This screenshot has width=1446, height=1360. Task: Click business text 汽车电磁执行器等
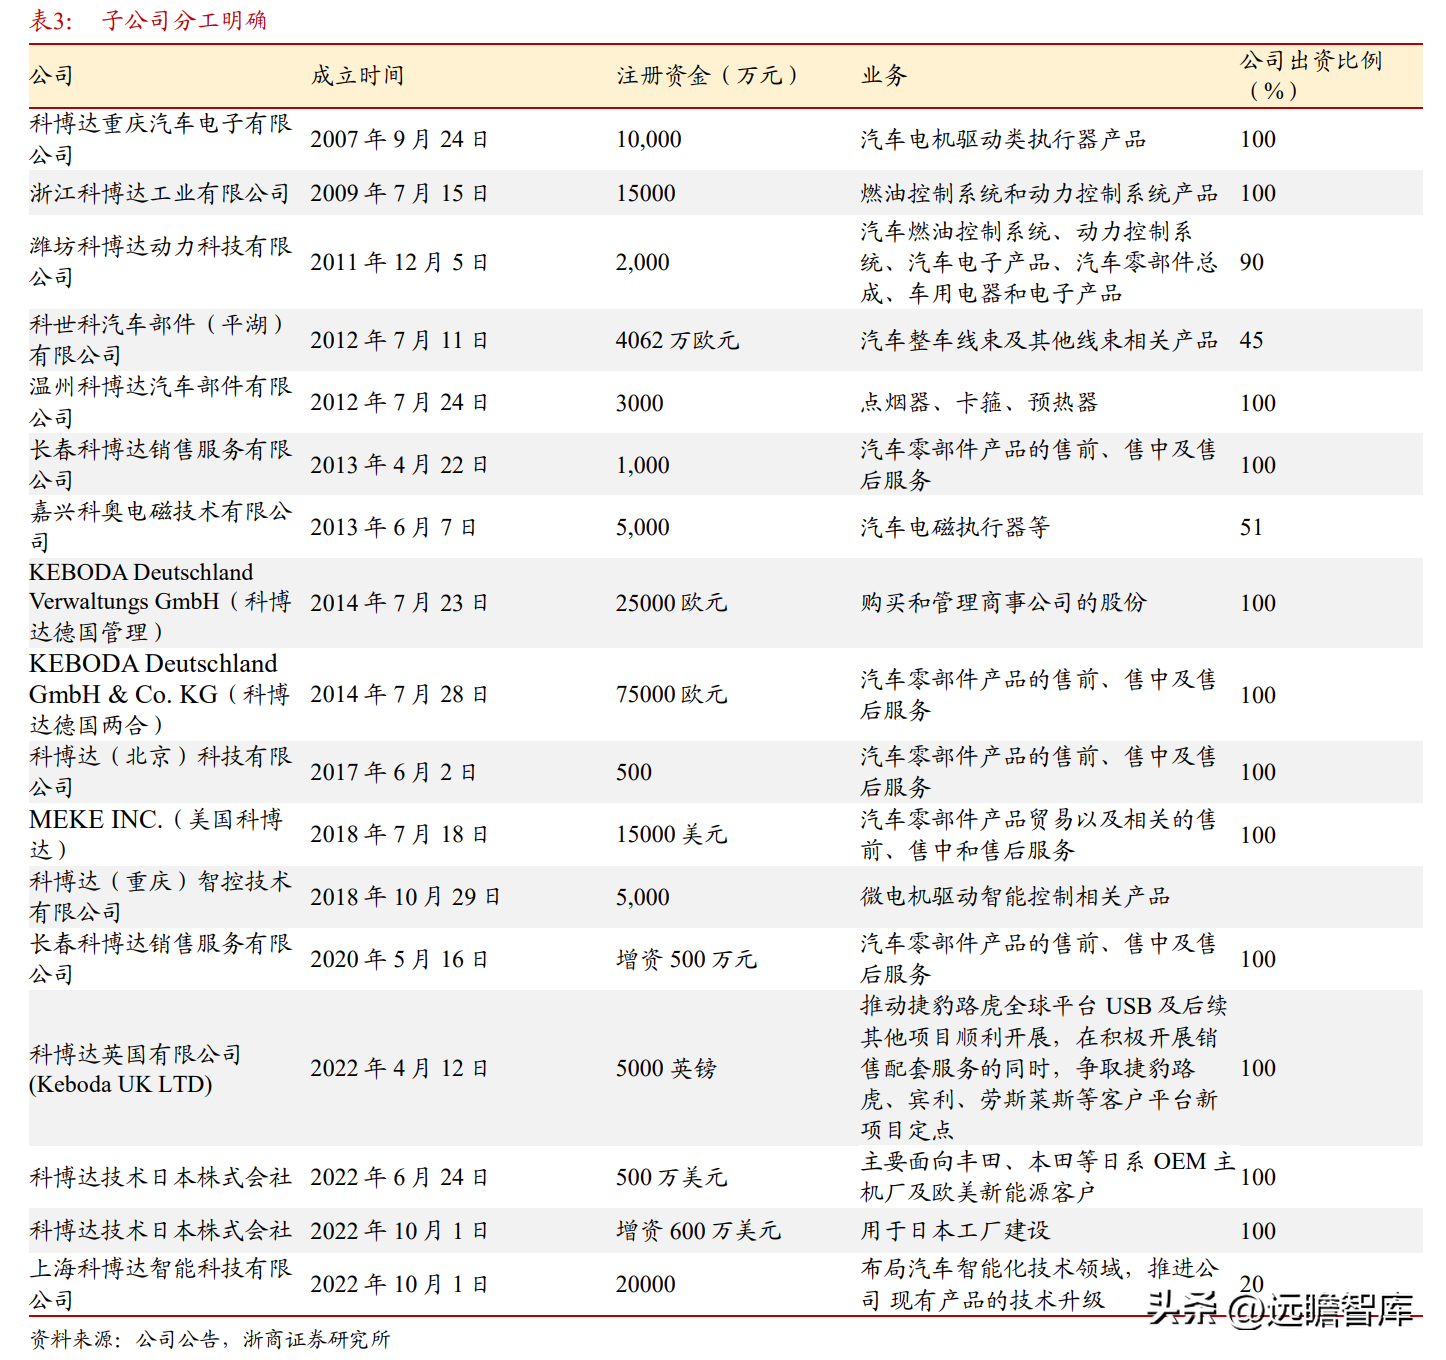955,527
